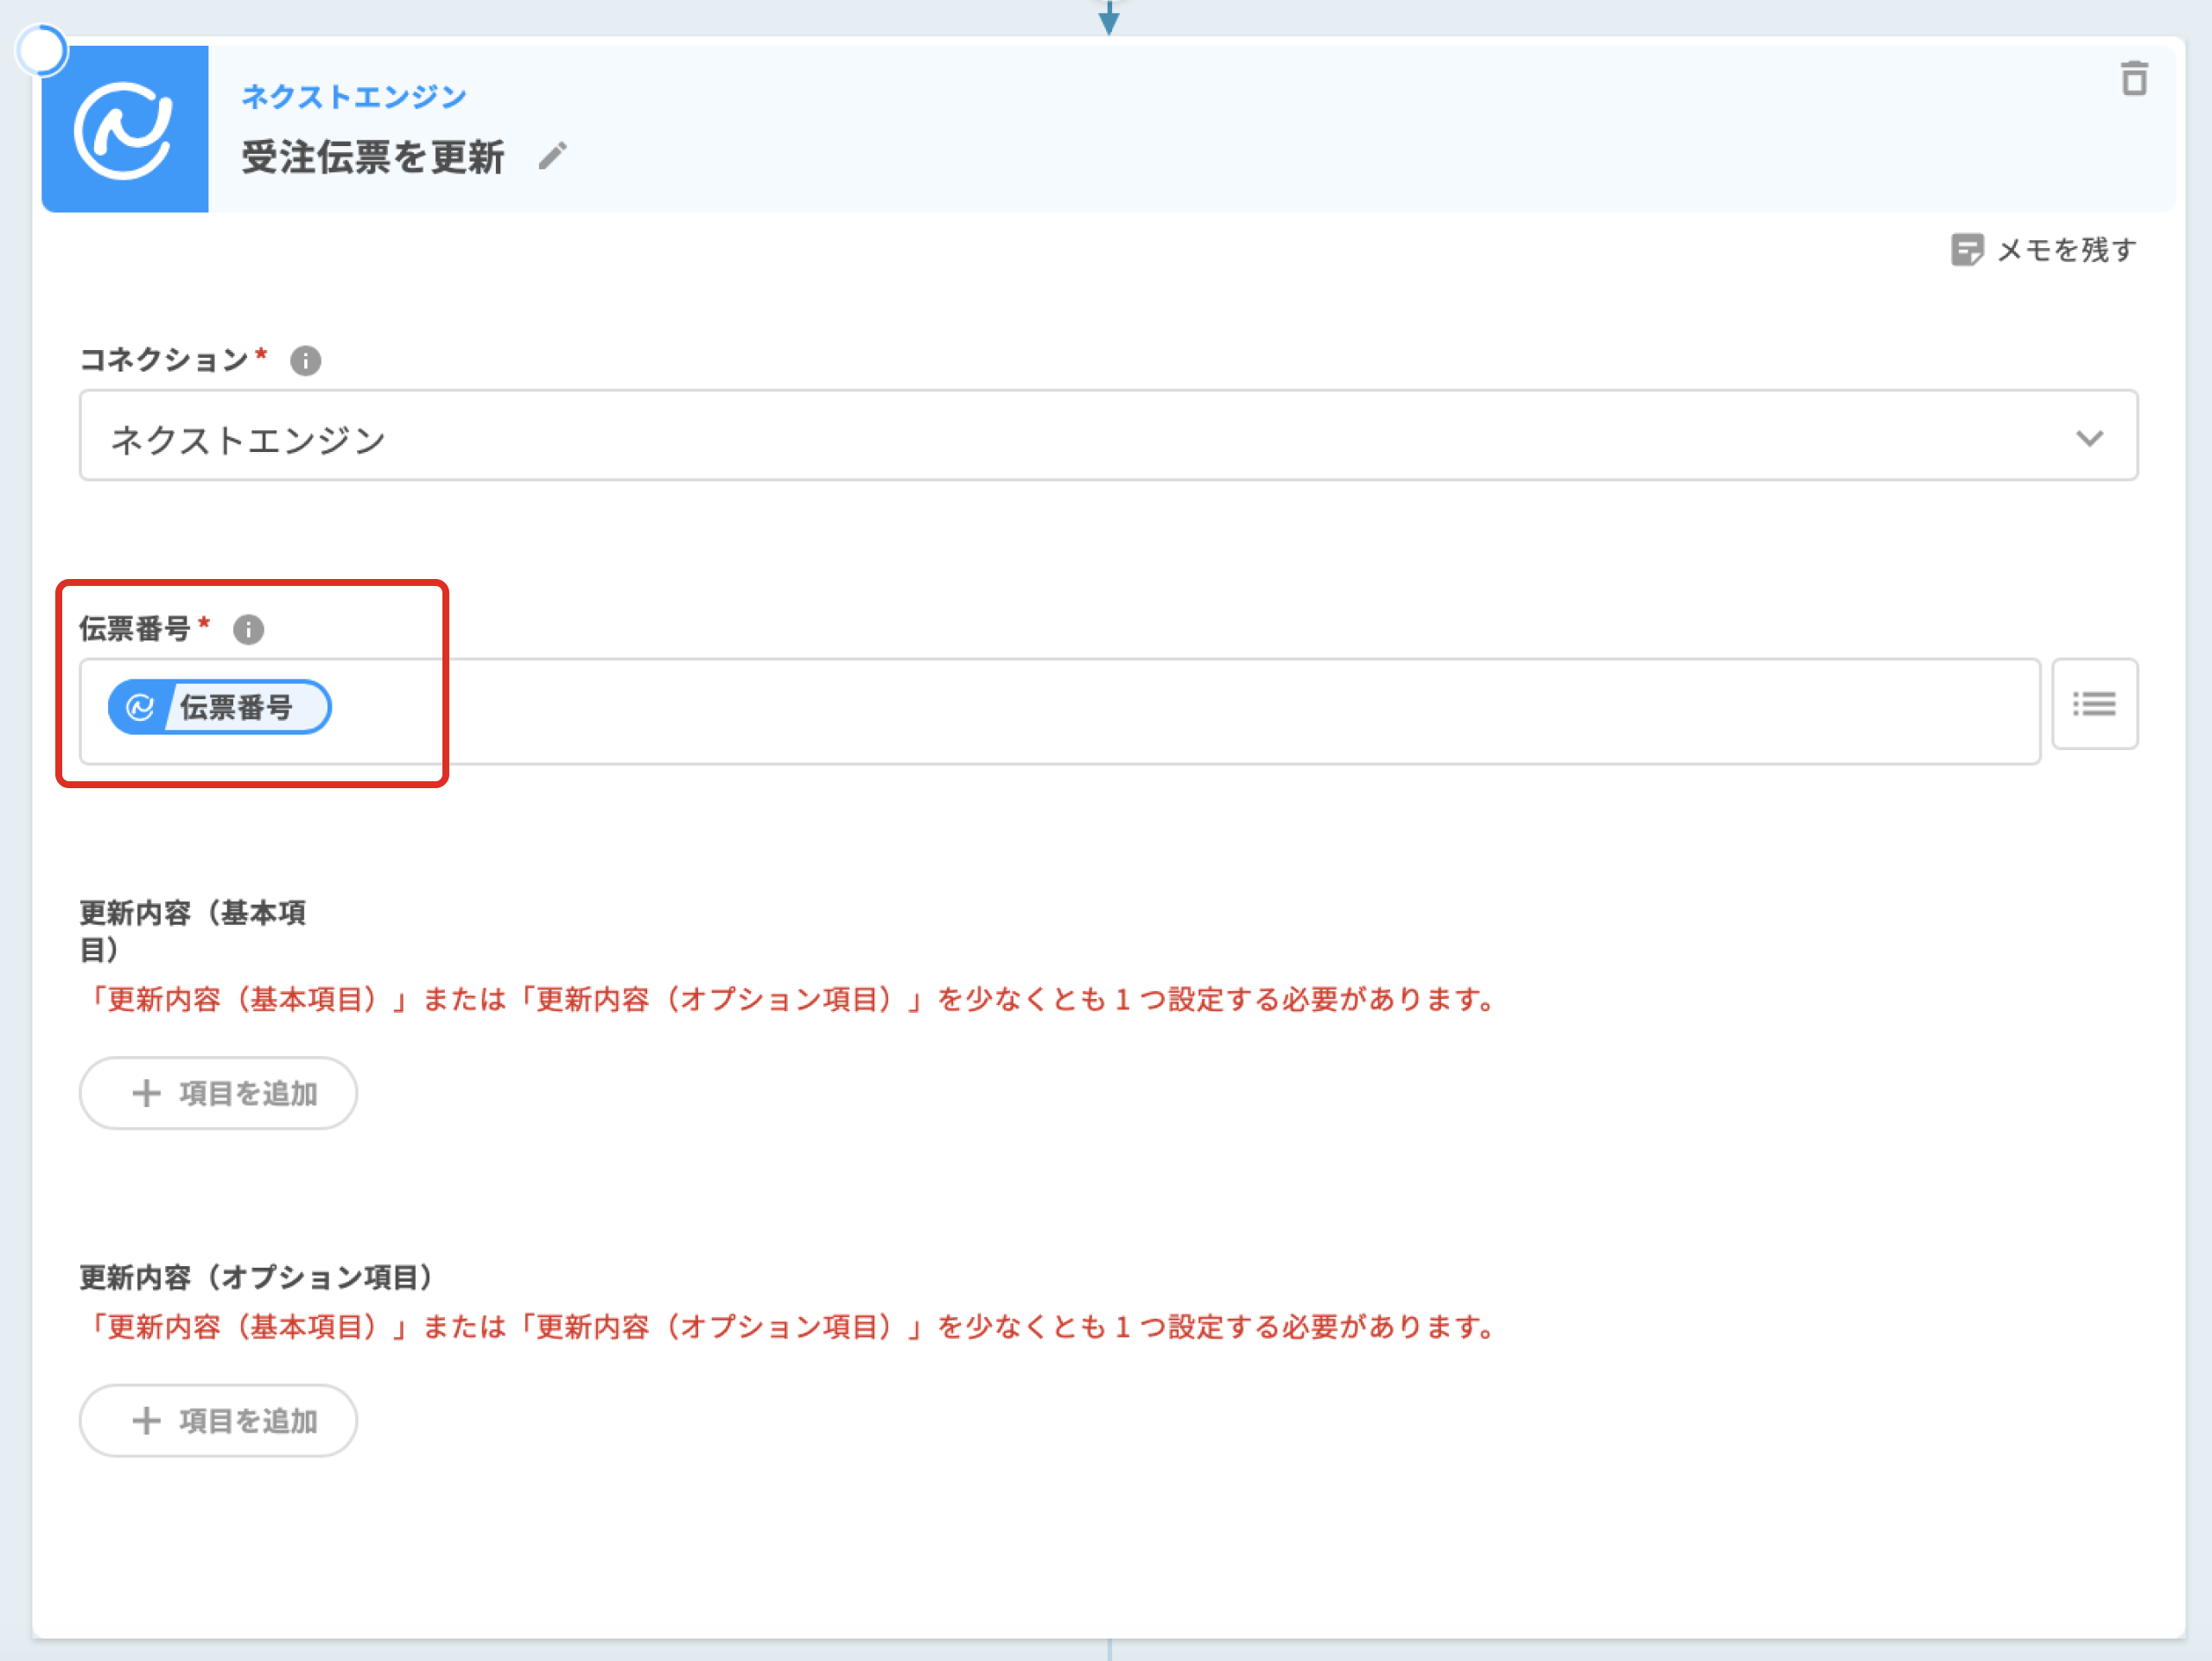Click the pencil icon to rename the step
Screen dimensions: 2212x1661
pyautogui.click(x=552, y=156)
